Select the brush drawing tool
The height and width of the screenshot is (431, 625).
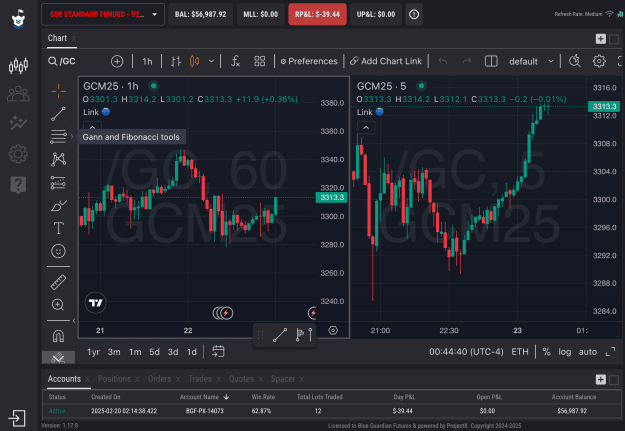point(59,206)
